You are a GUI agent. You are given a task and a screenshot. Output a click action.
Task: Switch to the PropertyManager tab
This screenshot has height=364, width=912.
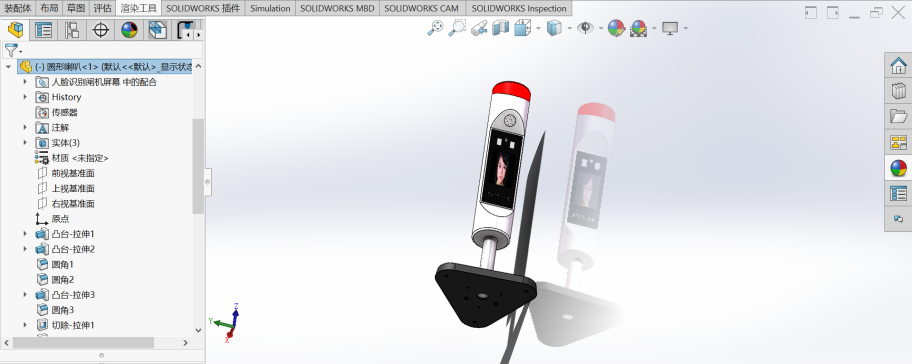(44, 30)
